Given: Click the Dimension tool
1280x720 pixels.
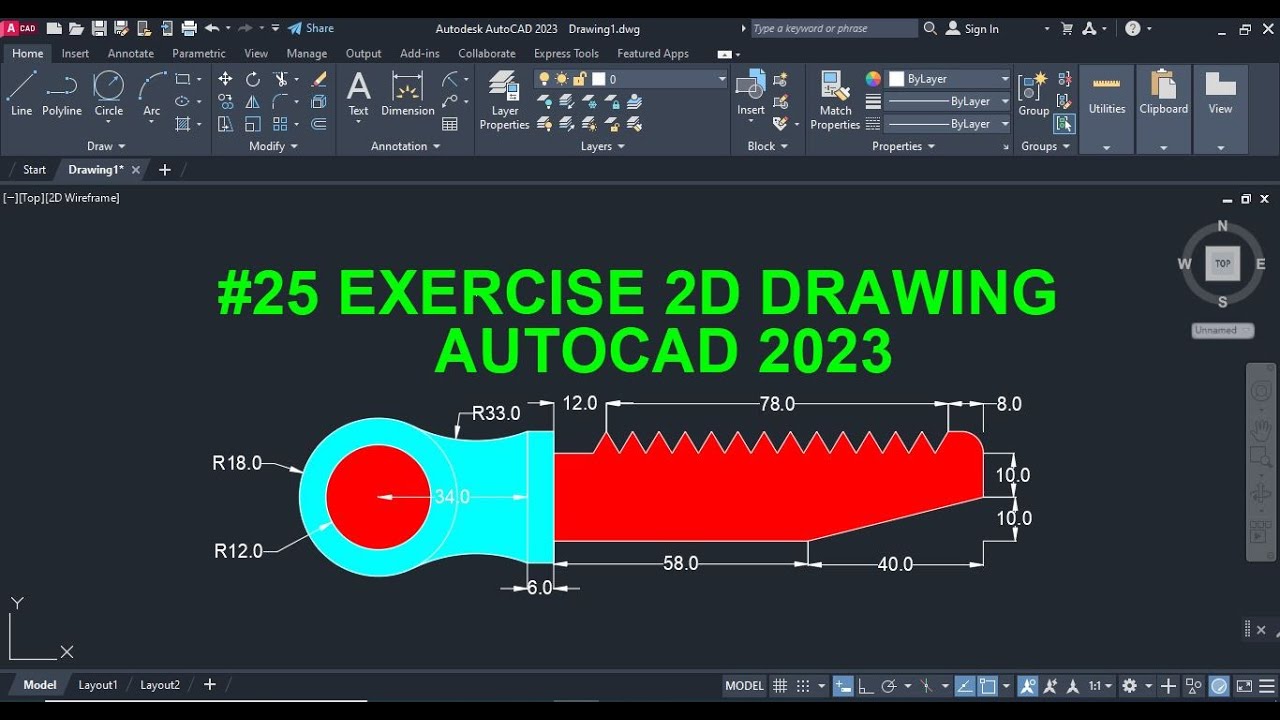Looking at the screenshot, I should click(x=407, y=94).
